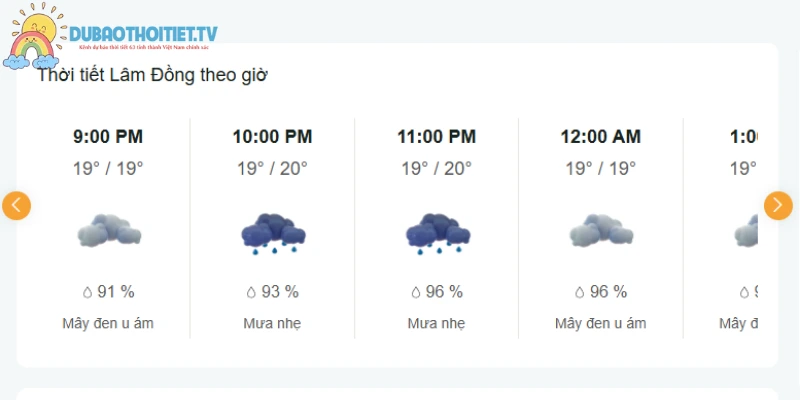800x400 pixels.
Task: Click the 9:00 PM time heading
Action: pos(108,137)
